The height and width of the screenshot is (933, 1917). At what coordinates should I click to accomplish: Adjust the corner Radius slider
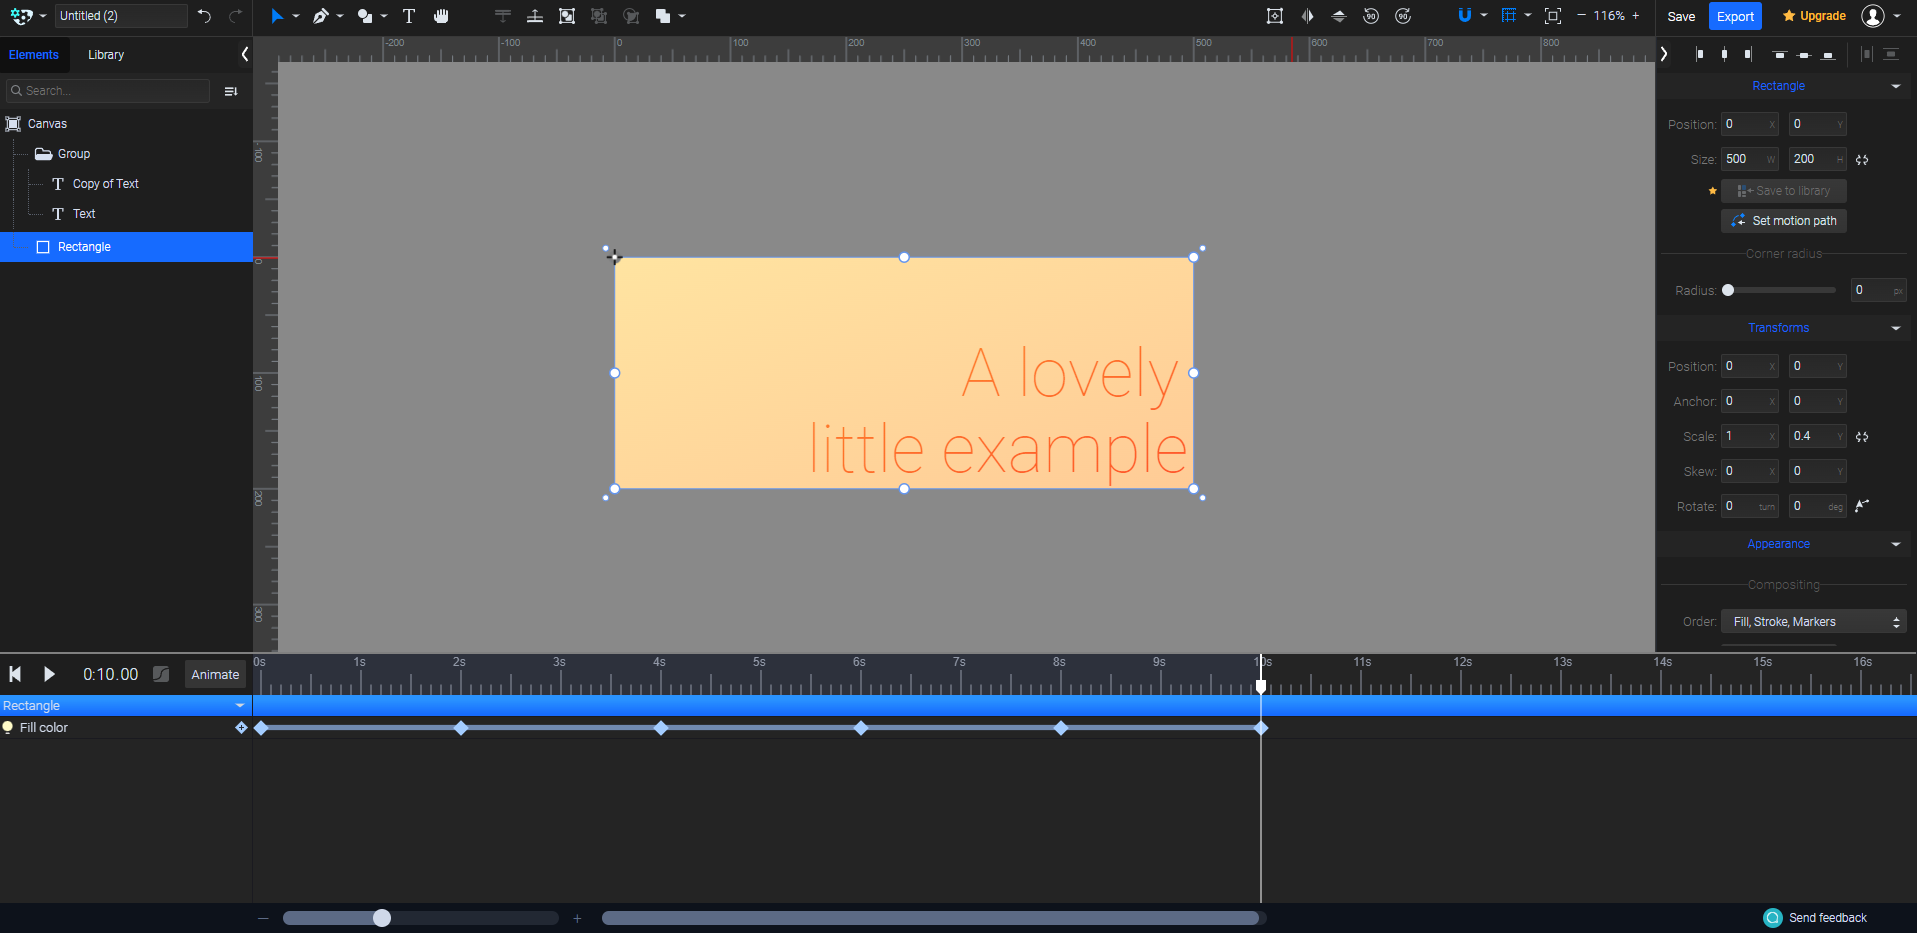1729,290
